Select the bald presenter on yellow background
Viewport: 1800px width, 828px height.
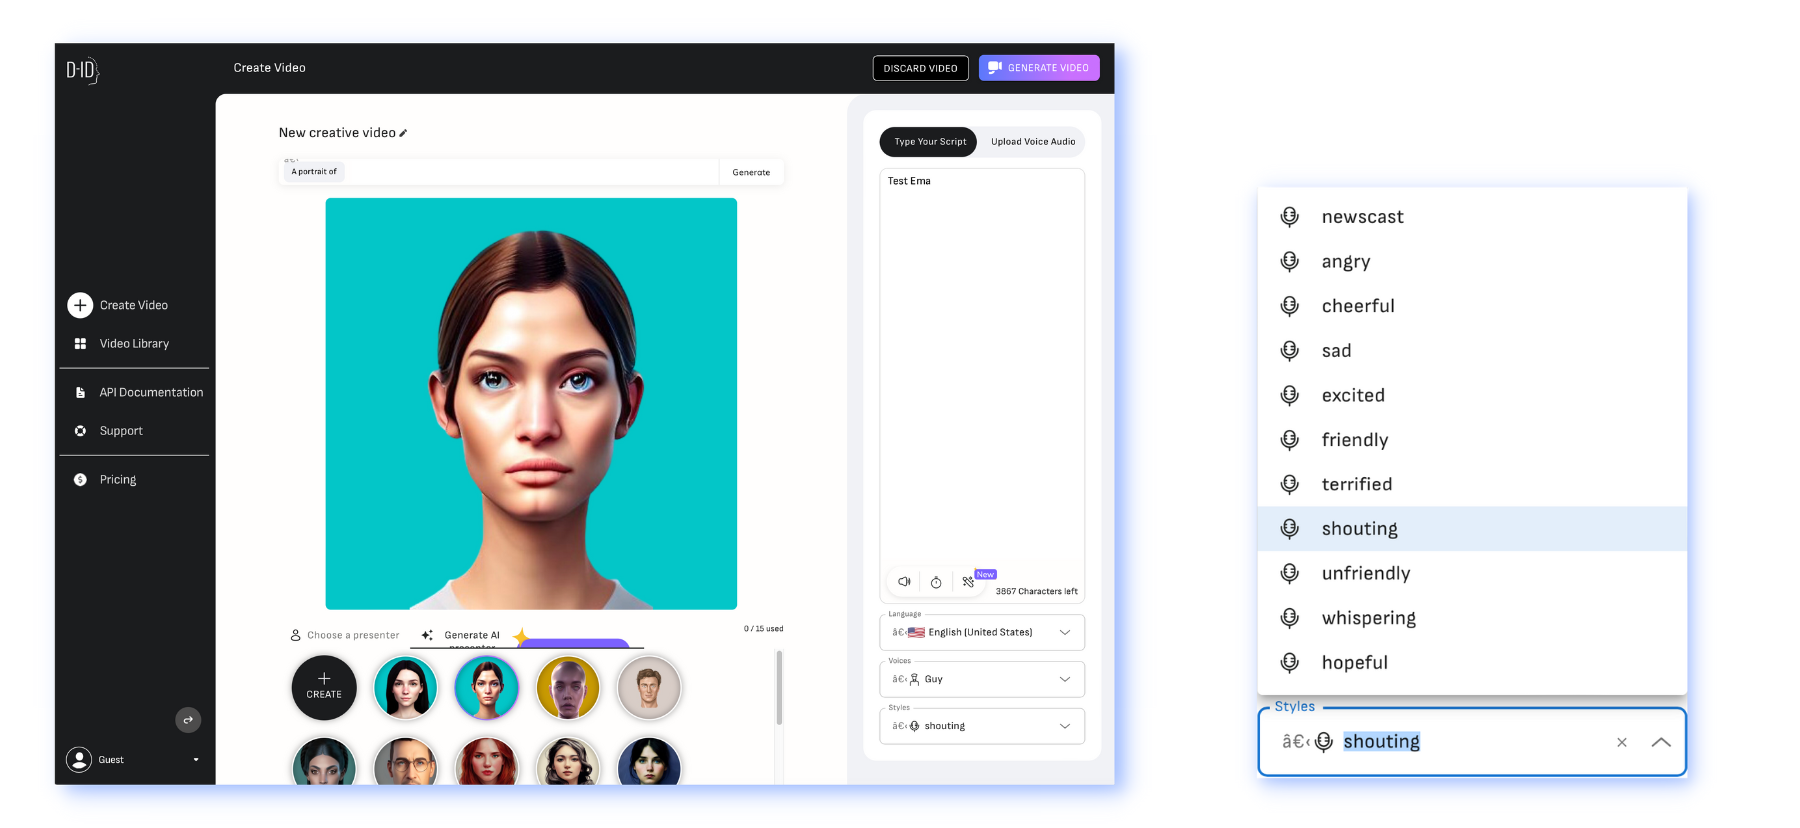point(568,688)
